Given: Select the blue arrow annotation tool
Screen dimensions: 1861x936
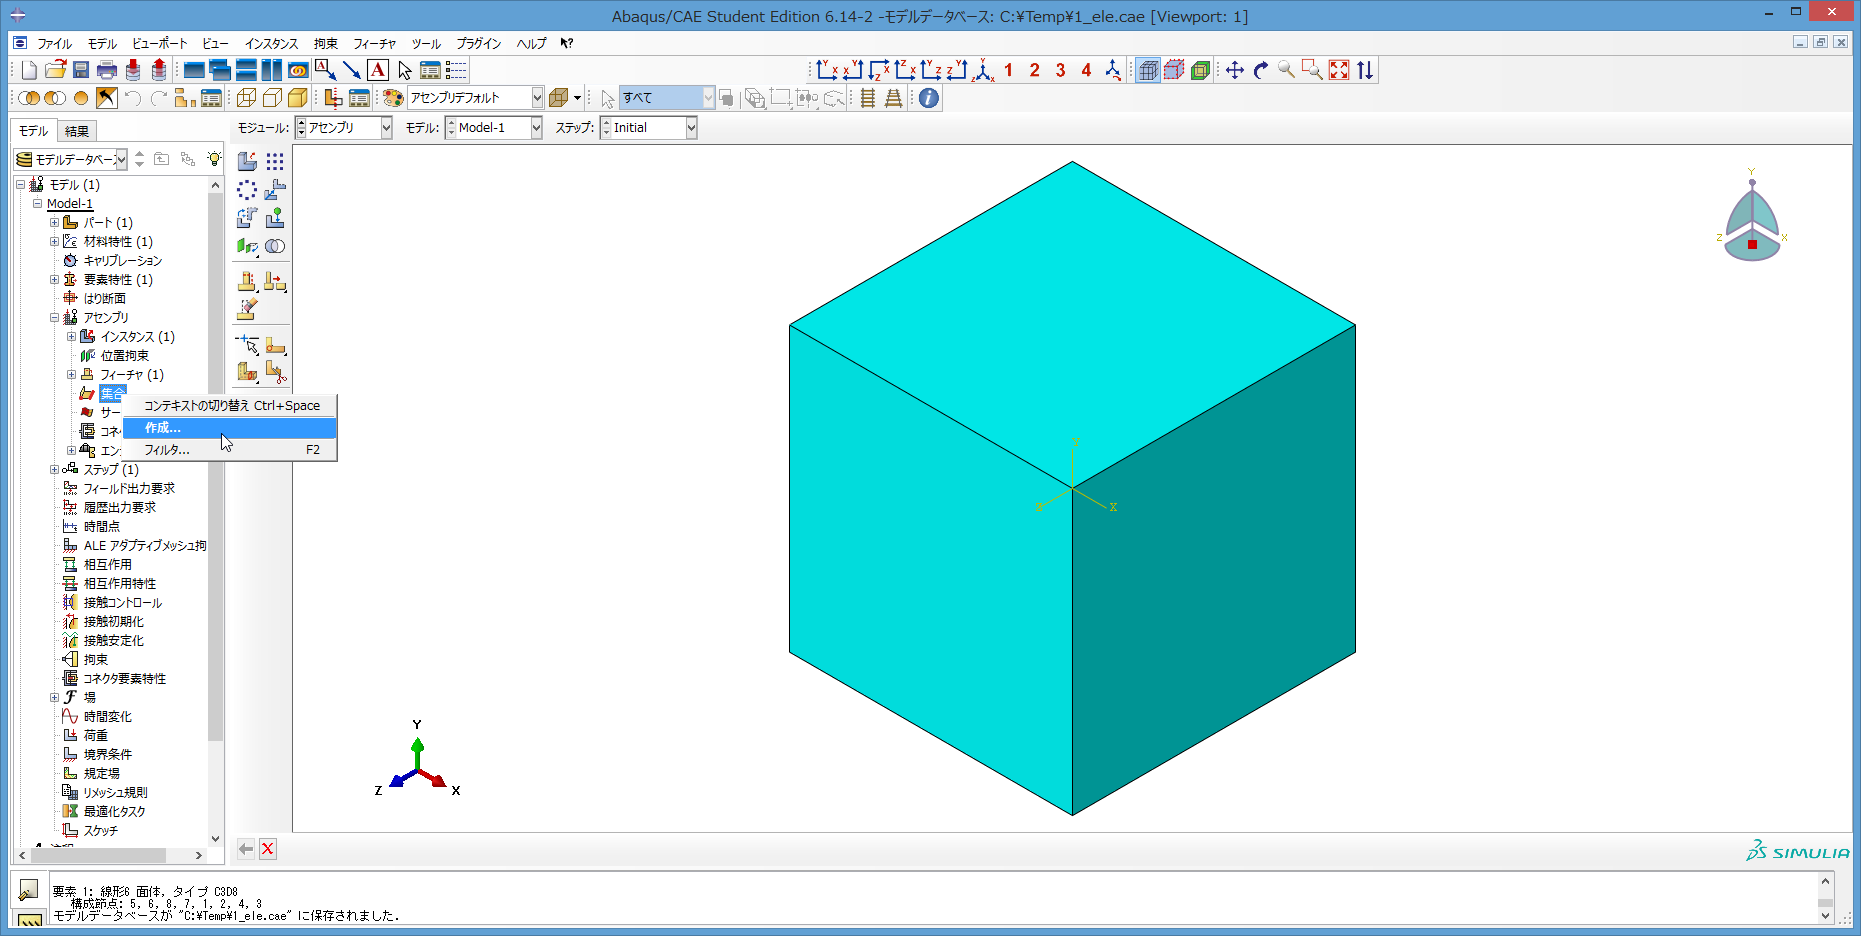Looking at the screenshot, I should (x=352, y=70).
